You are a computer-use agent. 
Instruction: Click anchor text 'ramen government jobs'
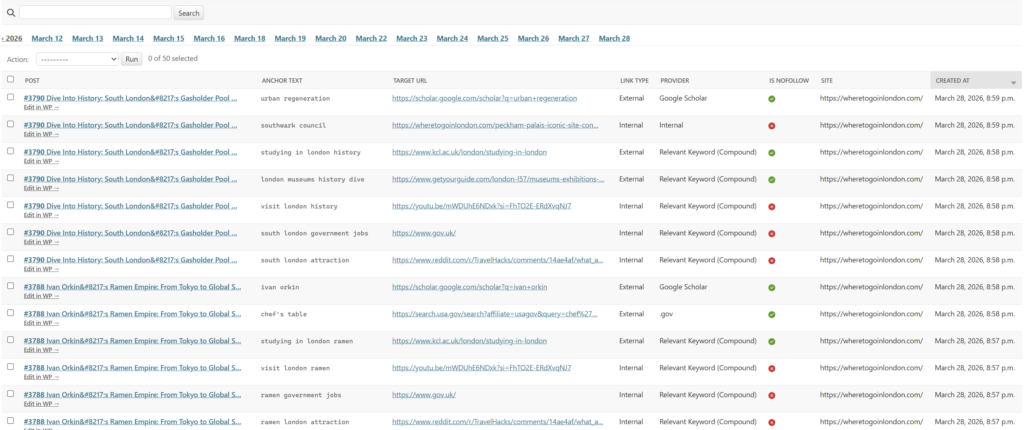301,395
